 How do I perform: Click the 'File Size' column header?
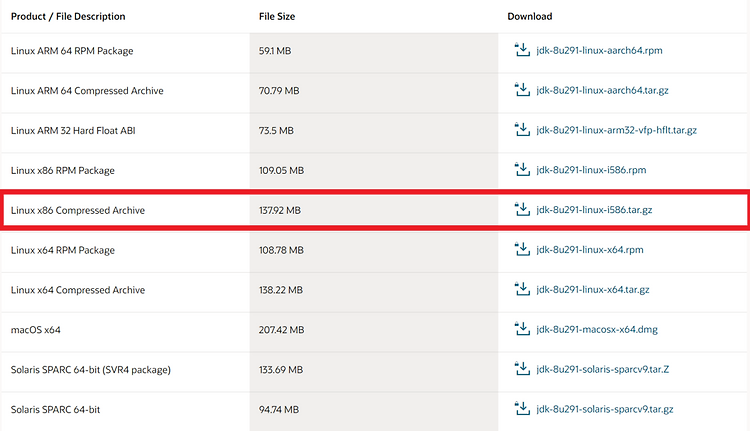(277, 17)
